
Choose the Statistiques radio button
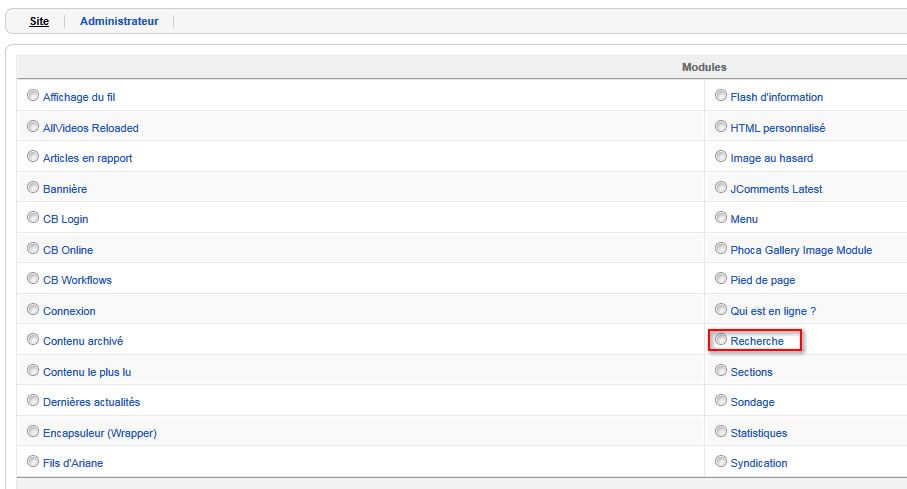coord(721,432)
